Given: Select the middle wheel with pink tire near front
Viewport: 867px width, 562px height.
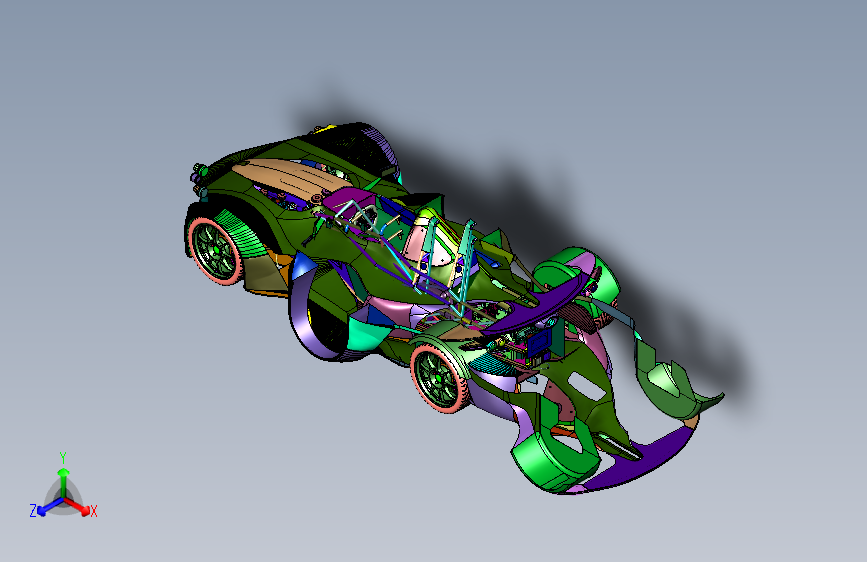Looking at the screenshot, I should pos(440,379).
